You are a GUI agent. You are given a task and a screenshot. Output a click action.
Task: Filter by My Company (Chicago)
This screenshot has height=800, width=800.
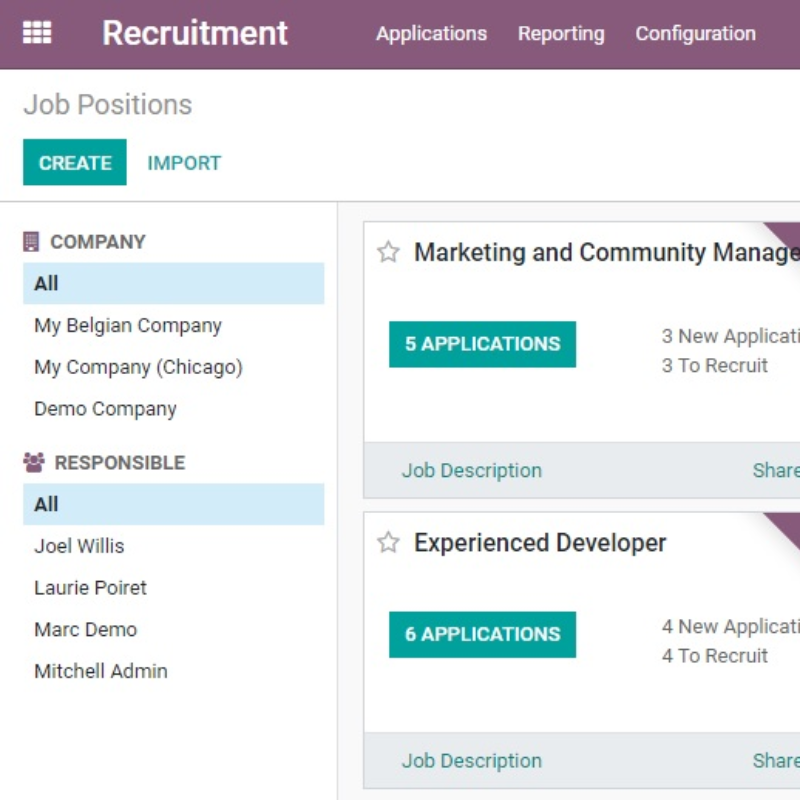pyautogui.click(x=138, y=367)
